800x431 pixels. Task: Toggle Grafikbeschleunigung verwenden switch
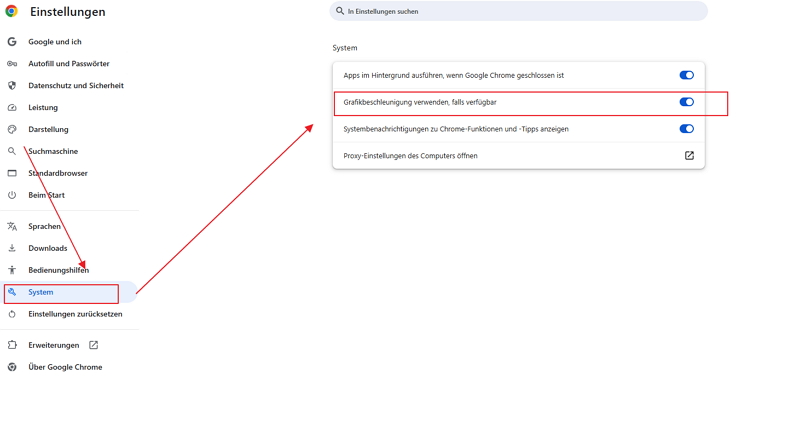pyautogui.click(x=686, y=102)
